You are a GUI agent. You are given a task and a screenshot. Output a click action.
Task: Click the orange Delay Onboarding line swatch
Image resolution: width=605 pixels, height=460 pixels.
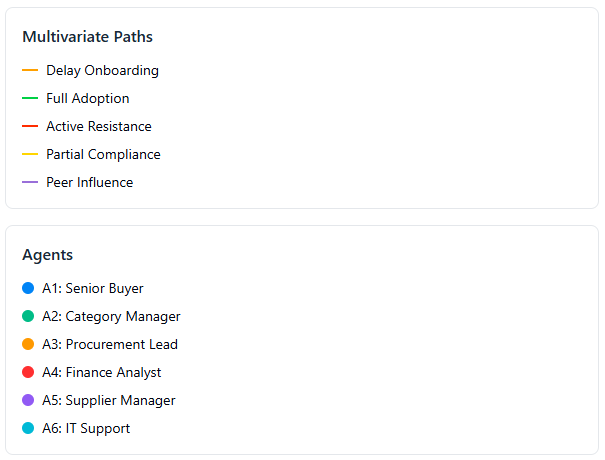[x=30, y=71]
